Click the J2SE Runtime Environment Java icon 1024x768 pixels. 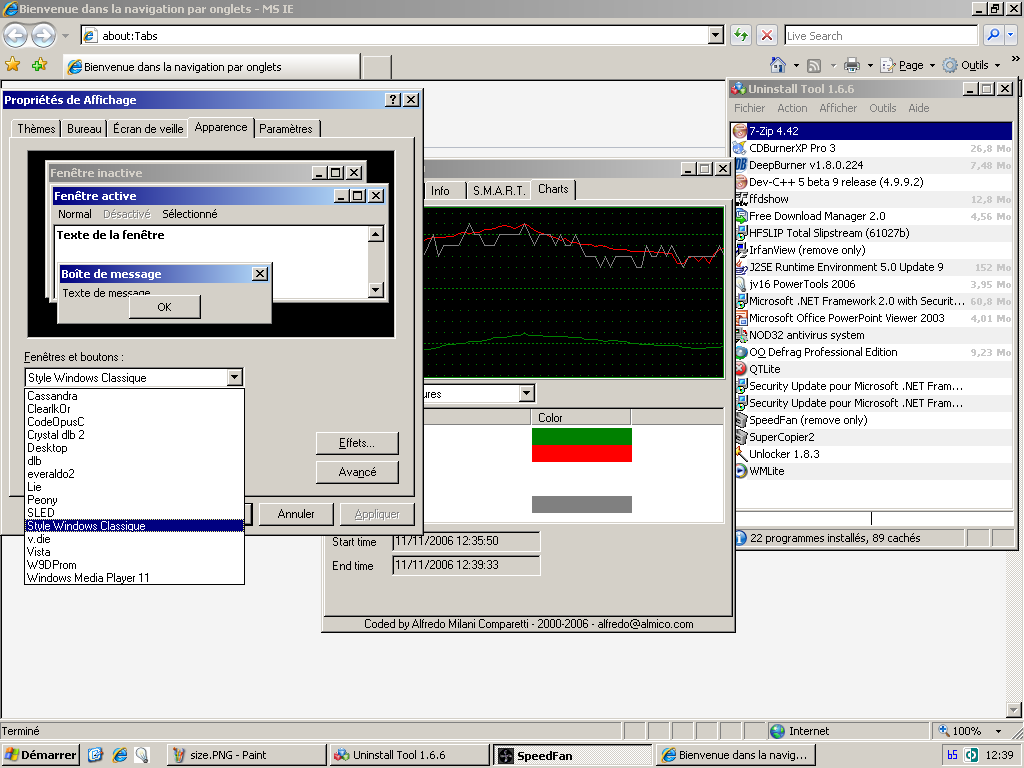(741, 267)
